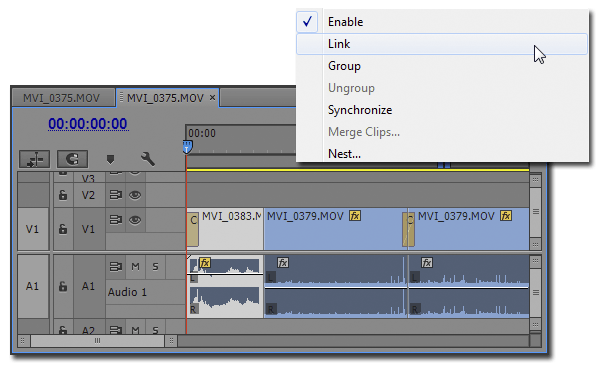Screen dimensions: 600x368
Task: Toggle the Snap magnet button
Action: click(72, 159)
